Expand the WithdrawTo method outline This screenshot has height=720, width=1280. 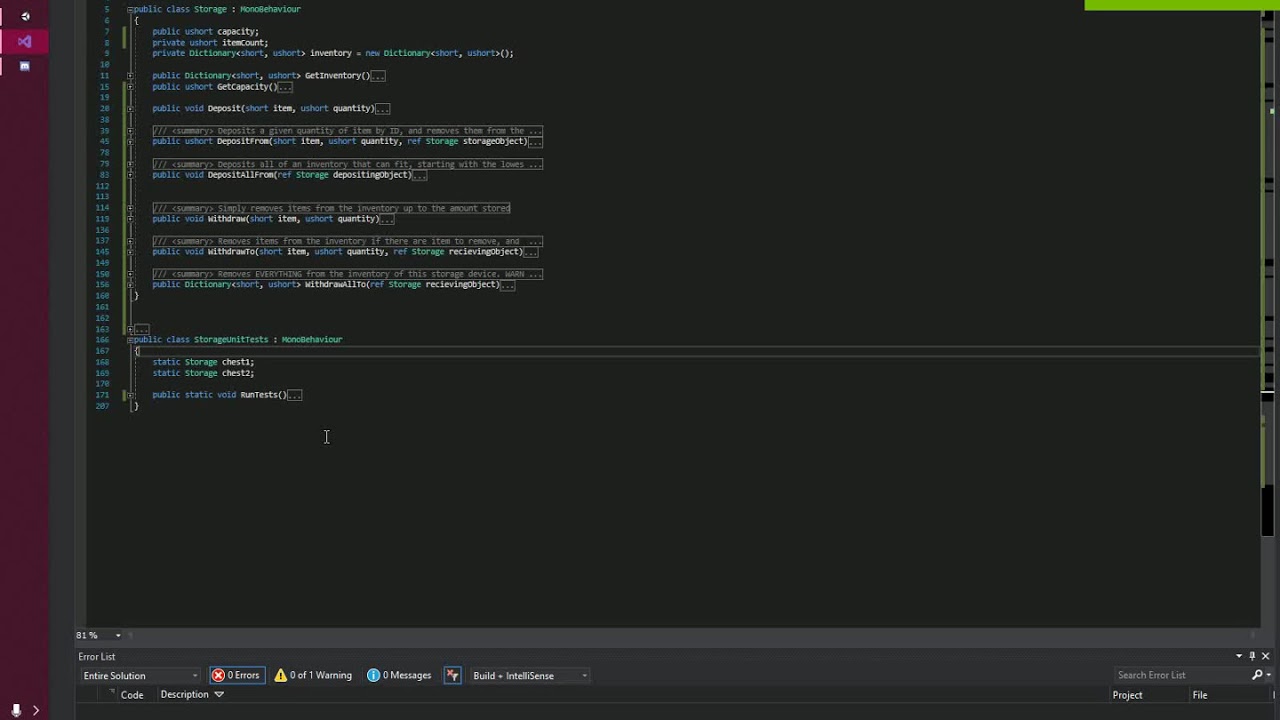pos(130,252)
